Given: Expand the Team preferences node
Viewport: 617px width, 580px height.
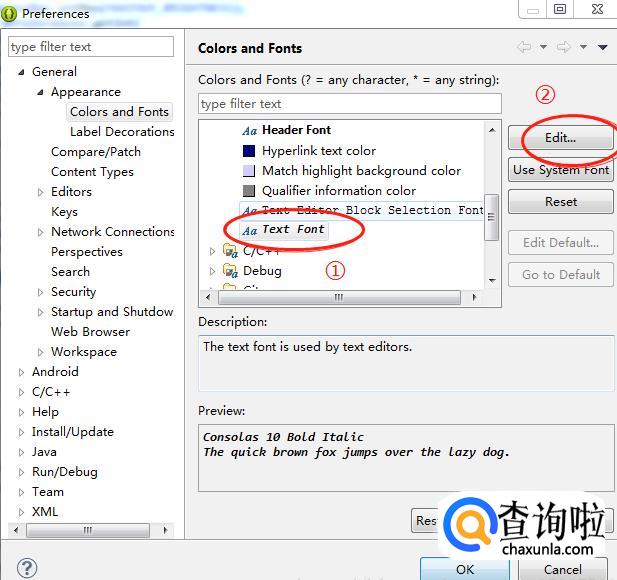Looking at the screenshot, I should click(x=21, y=492).
